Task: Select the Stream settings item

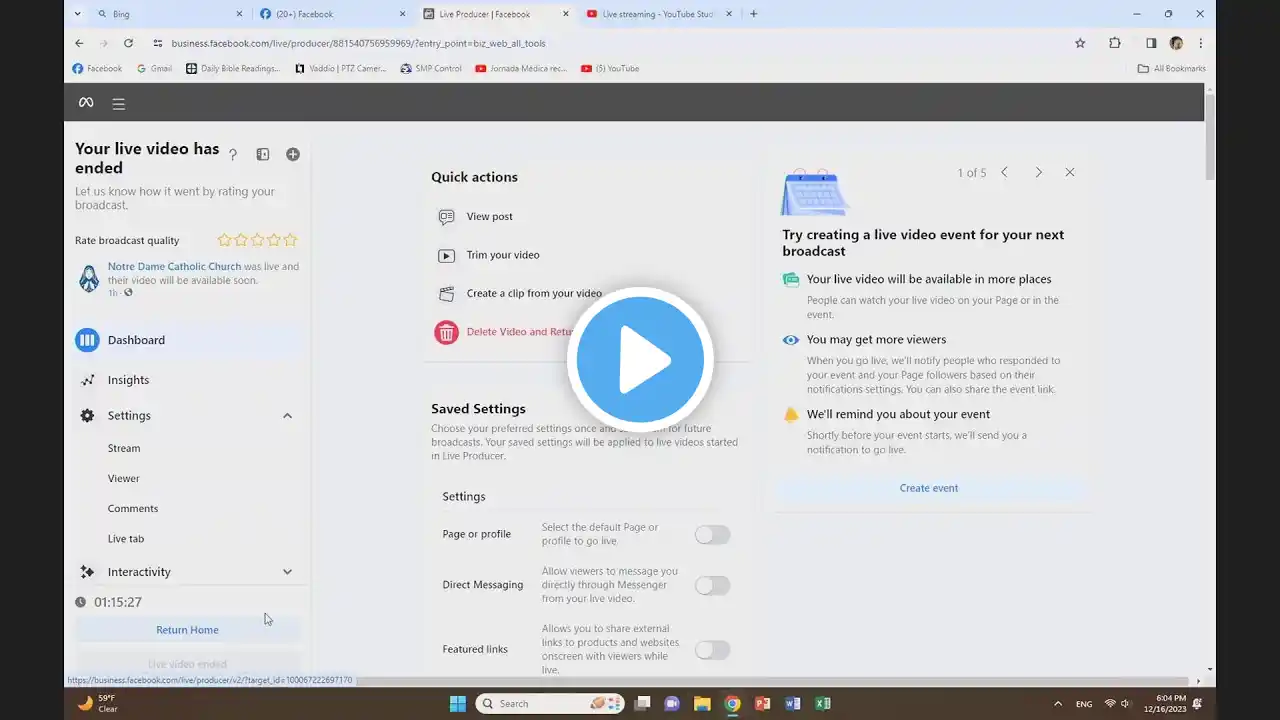Action: (124, 448)
